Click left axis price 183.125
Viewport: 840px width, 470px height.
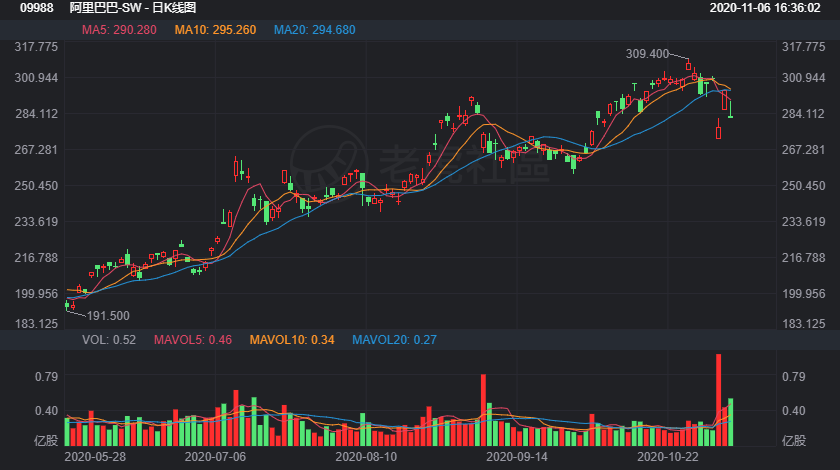(x=36, y=324)
